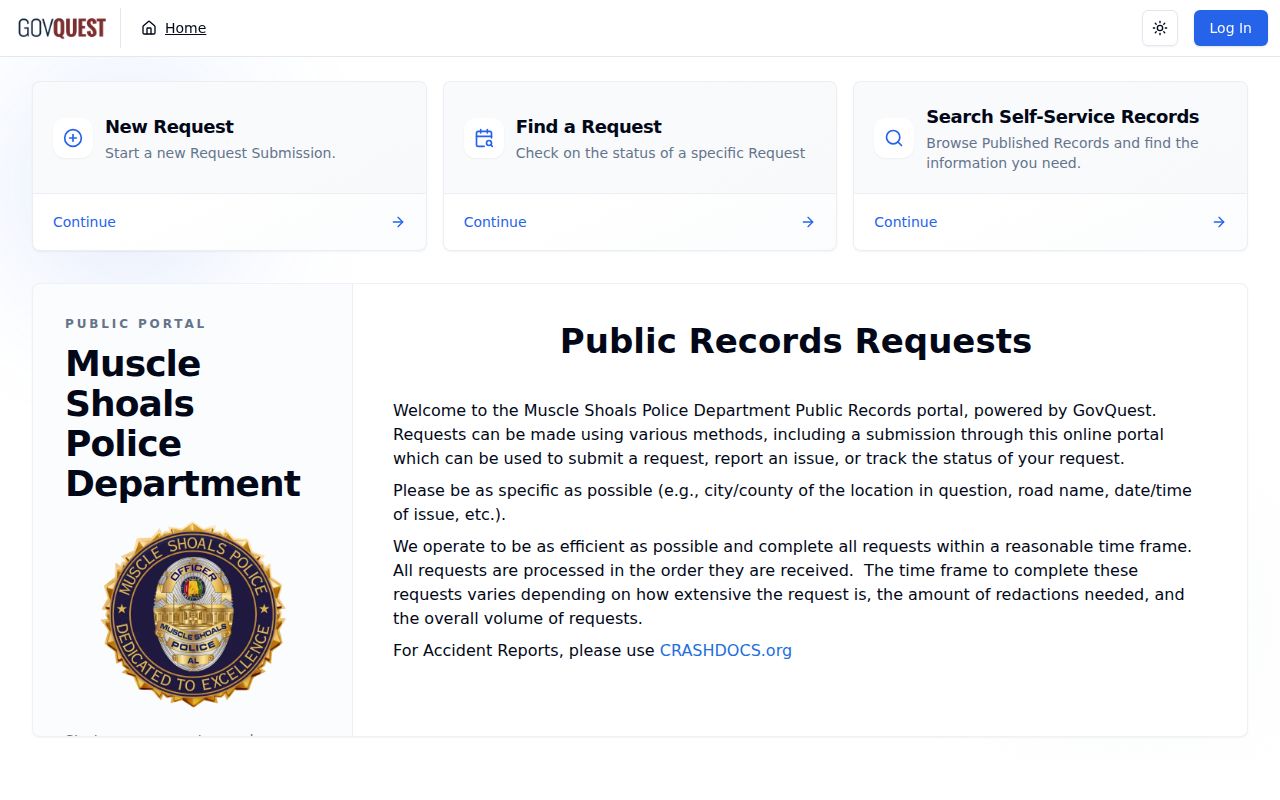Click "Browse Published Records" description text
This screenshot has height=800, width=1280.
tap(1062, 153)
